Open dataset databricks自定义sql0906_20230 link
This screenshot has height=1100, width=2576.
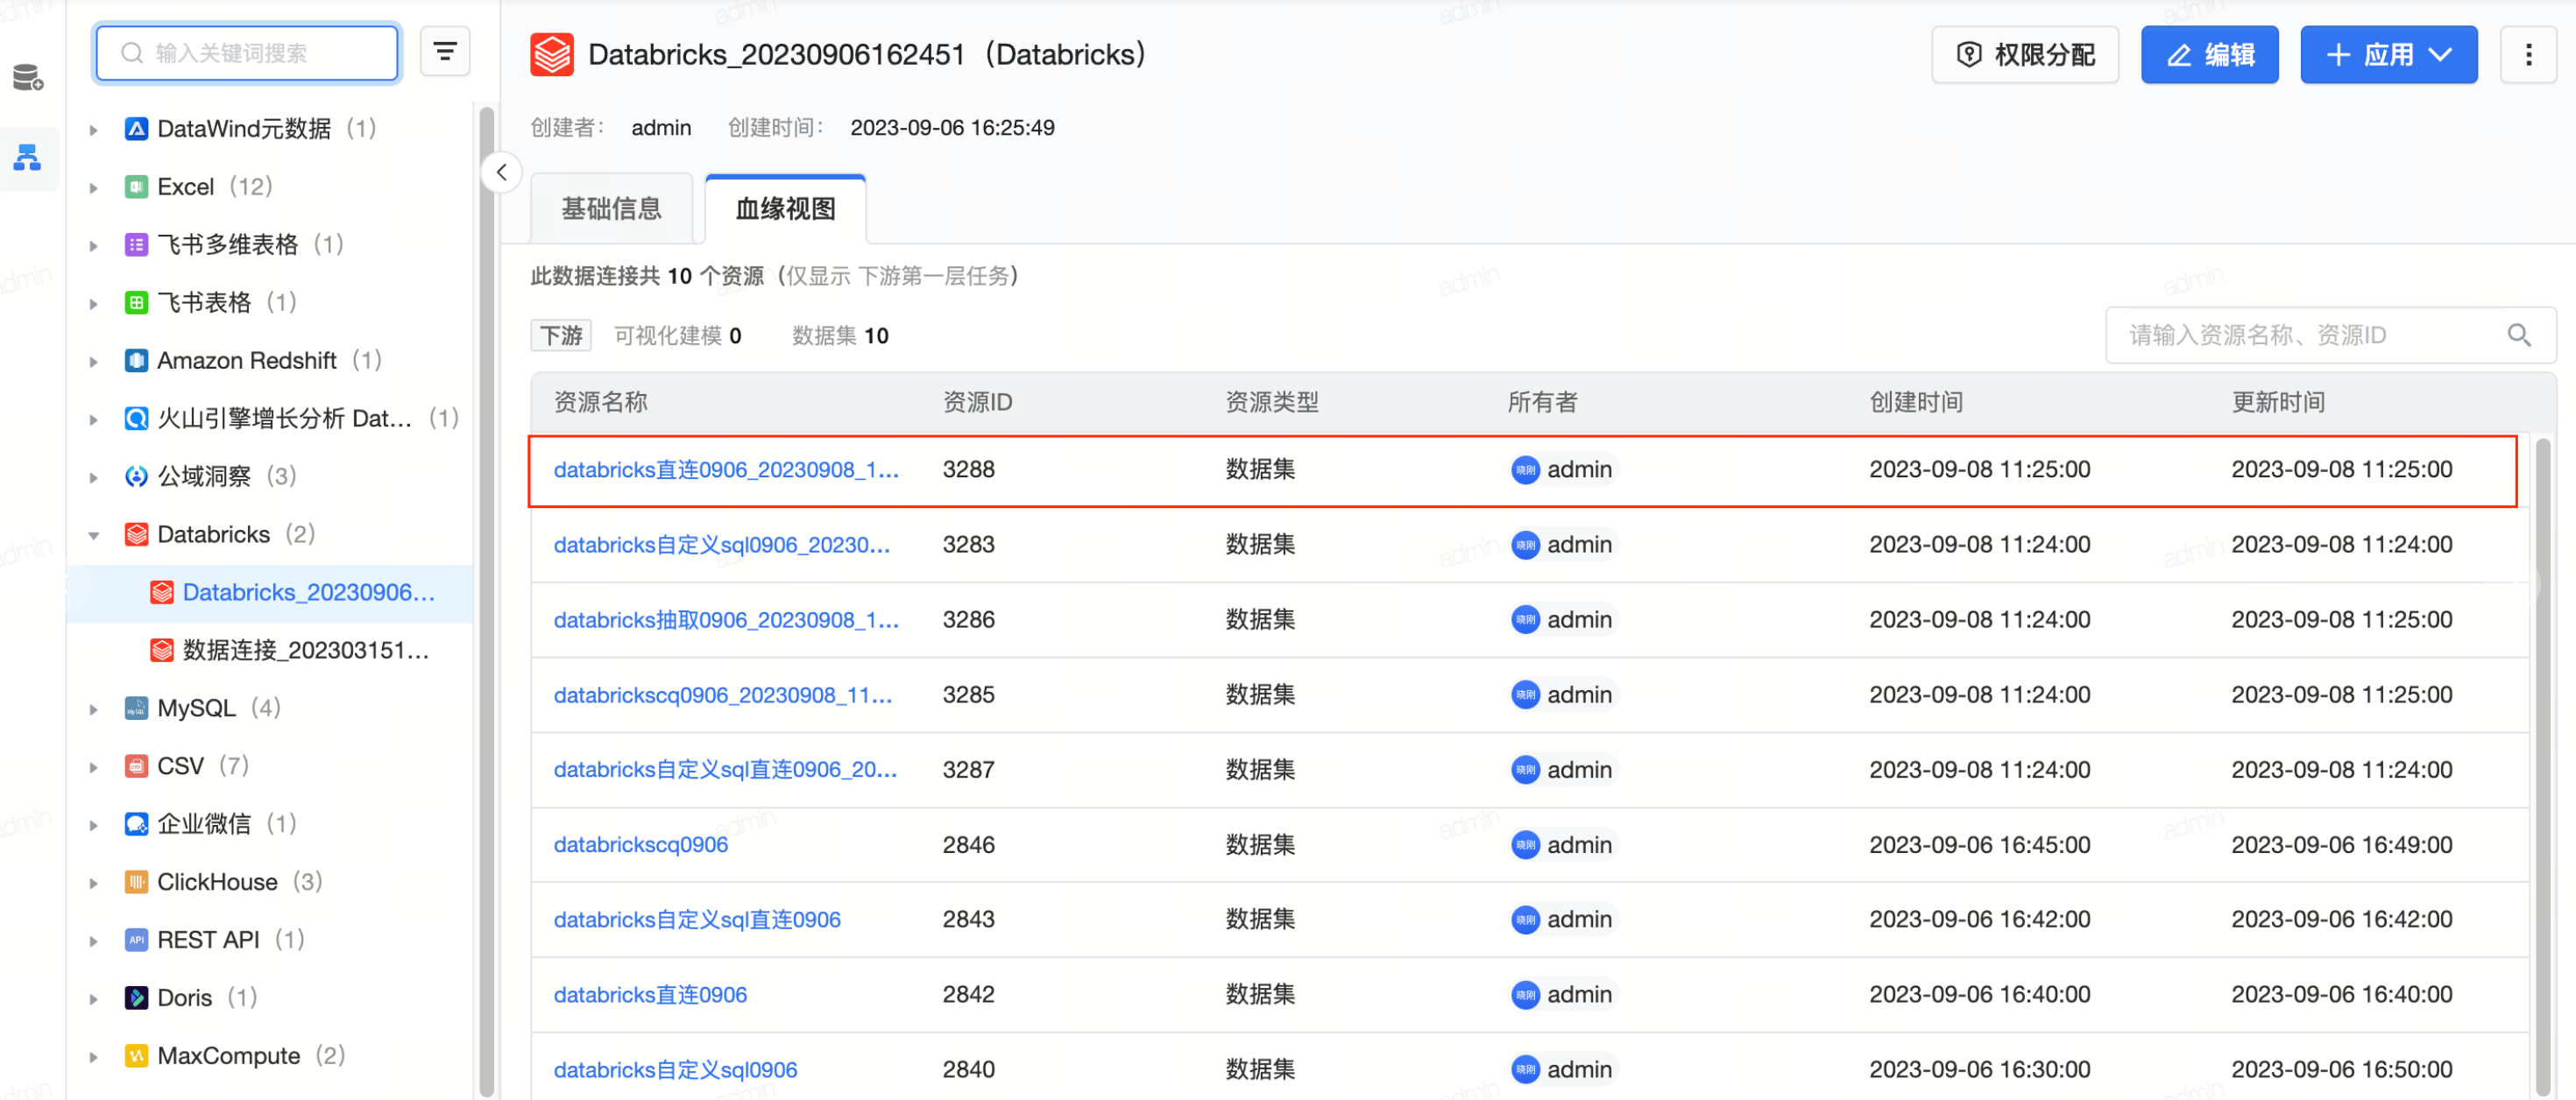click(721, 545)
